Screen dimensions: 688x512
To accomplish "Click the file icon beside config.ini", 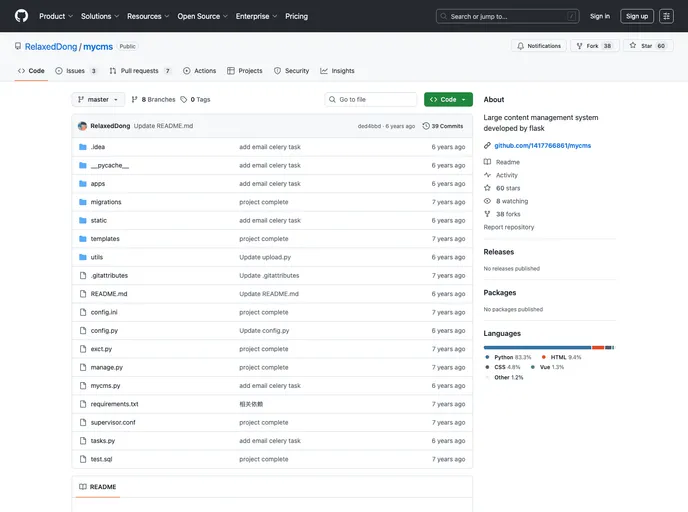I will point(82,312).
